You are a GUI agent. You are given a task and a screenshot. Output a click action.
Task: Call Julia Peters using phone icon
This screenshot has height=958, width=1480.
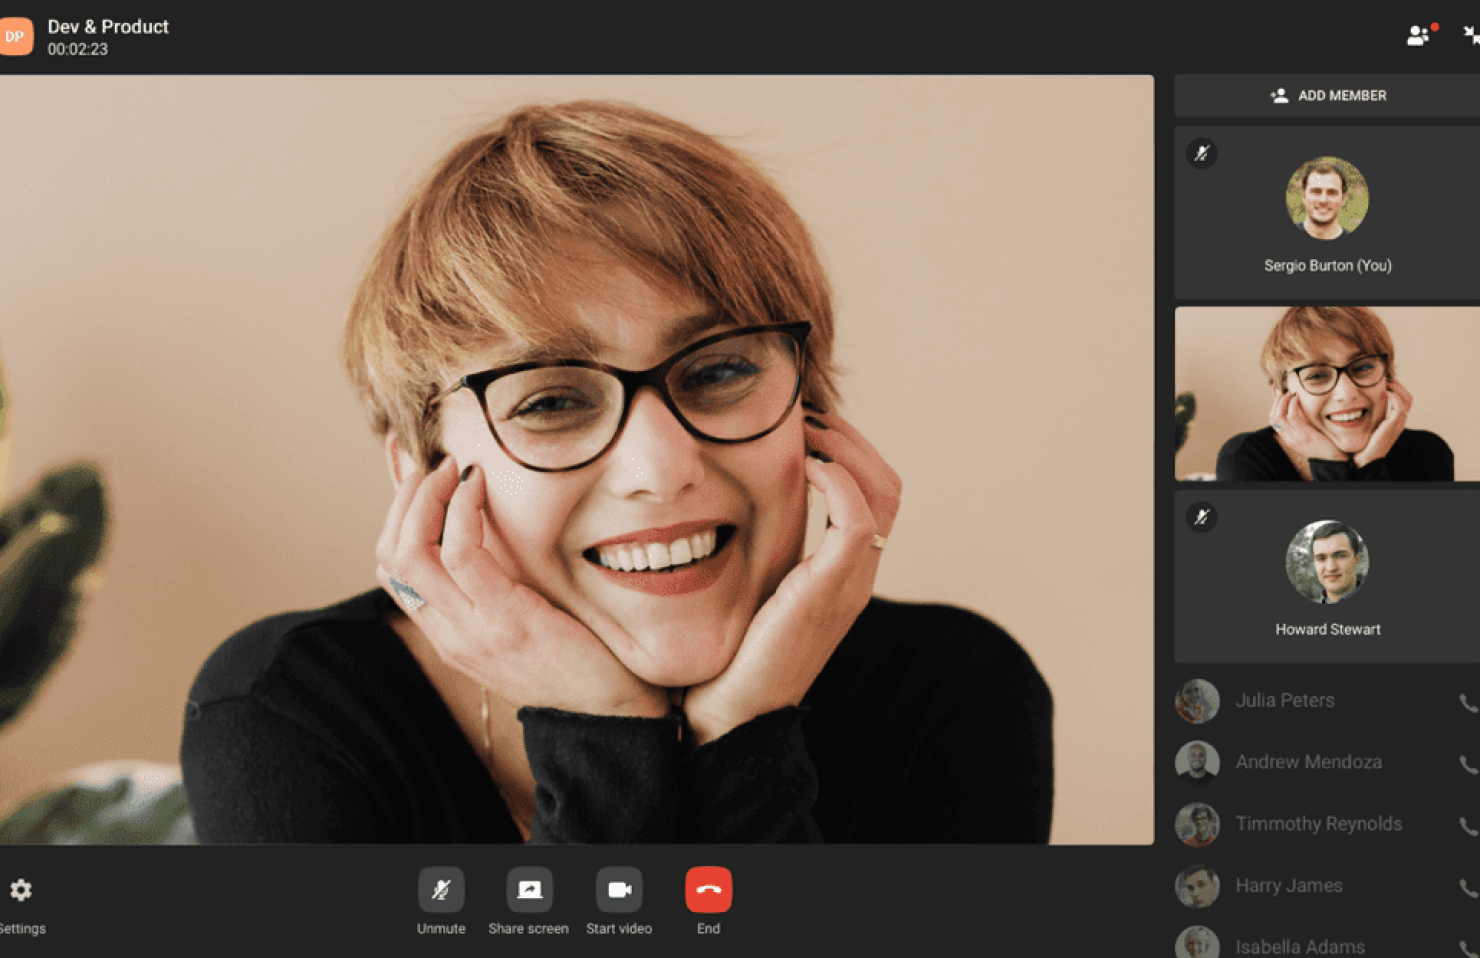pyautogui.click(x=1467, y=702)
